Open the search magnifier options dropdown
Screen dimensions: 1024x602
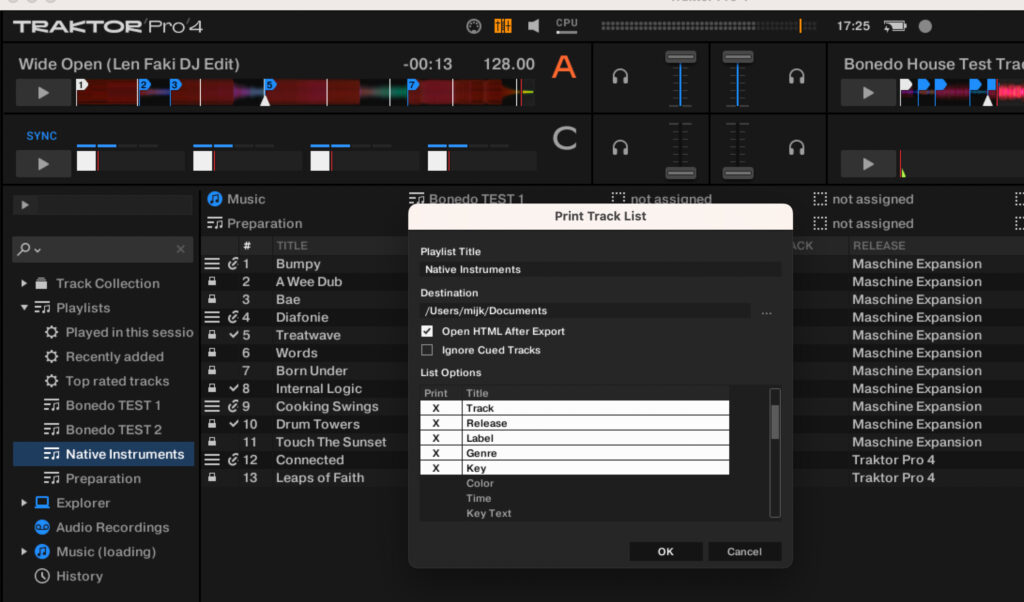pyautogui.click(x=29, y=249)
